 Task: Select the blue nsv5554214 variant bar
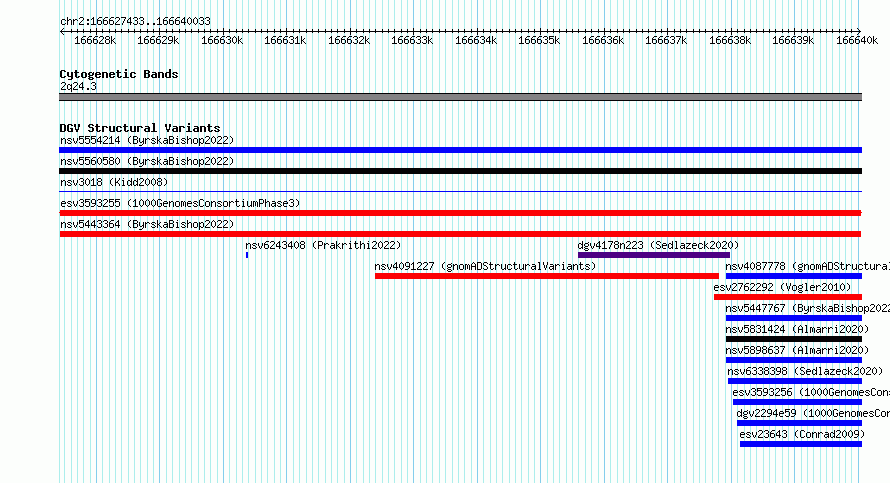(x=460, y=150)
